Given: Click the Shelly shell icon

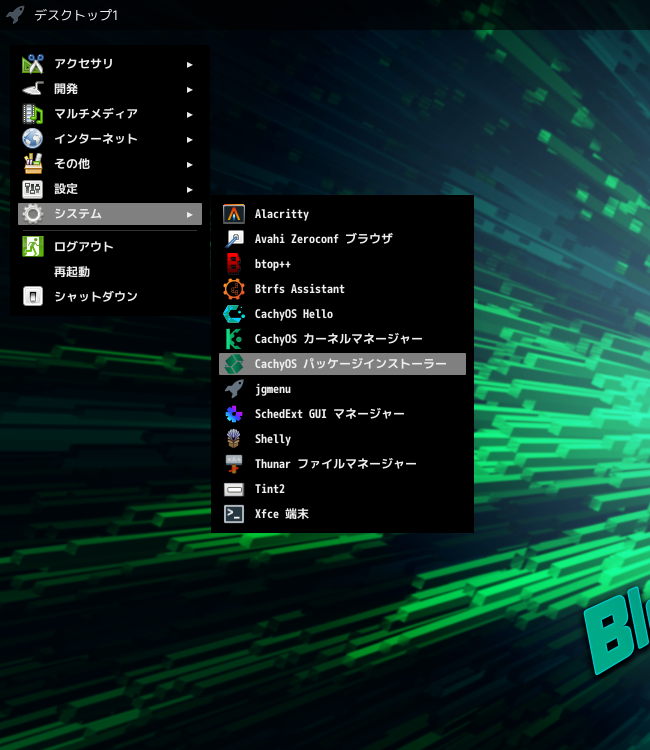Looking at the screenshot, I should [x=234, y=439].
